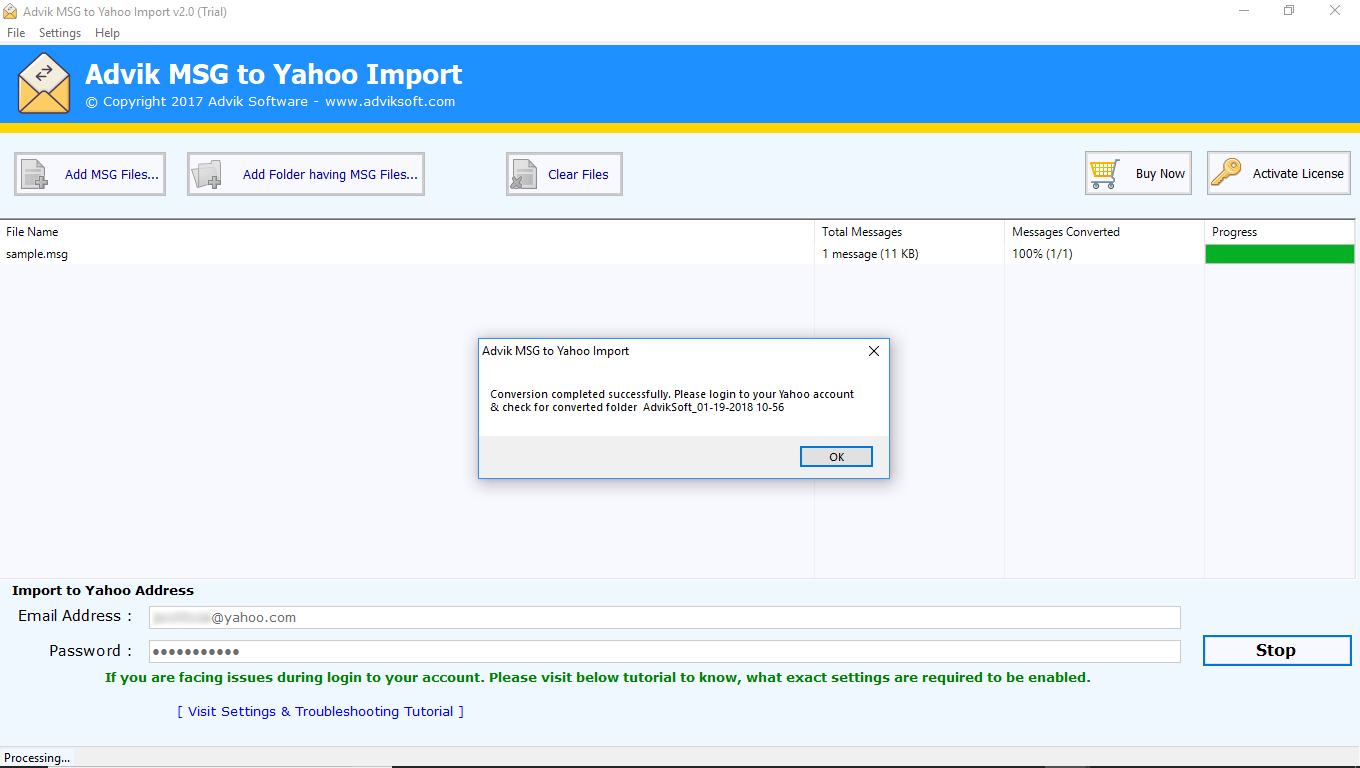Select the sample.msg file row
This screenshot has width=1360, height=768.
point(680,254)
